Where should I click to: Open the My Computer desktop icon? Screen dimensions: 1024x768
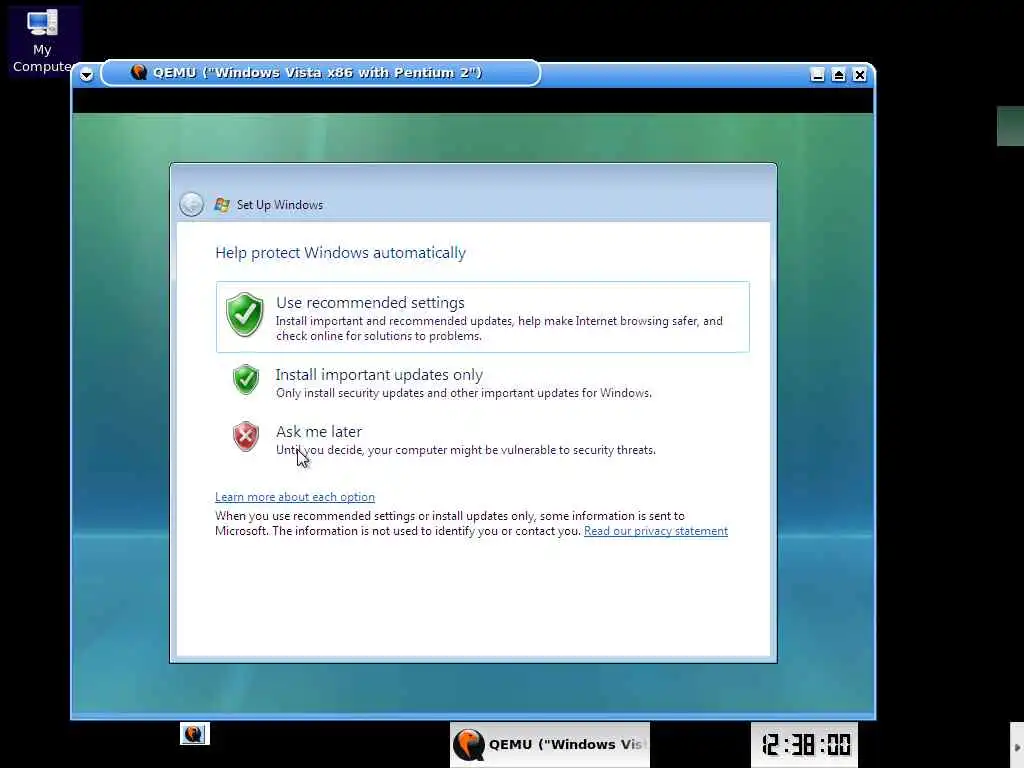[x=42, y=41]
